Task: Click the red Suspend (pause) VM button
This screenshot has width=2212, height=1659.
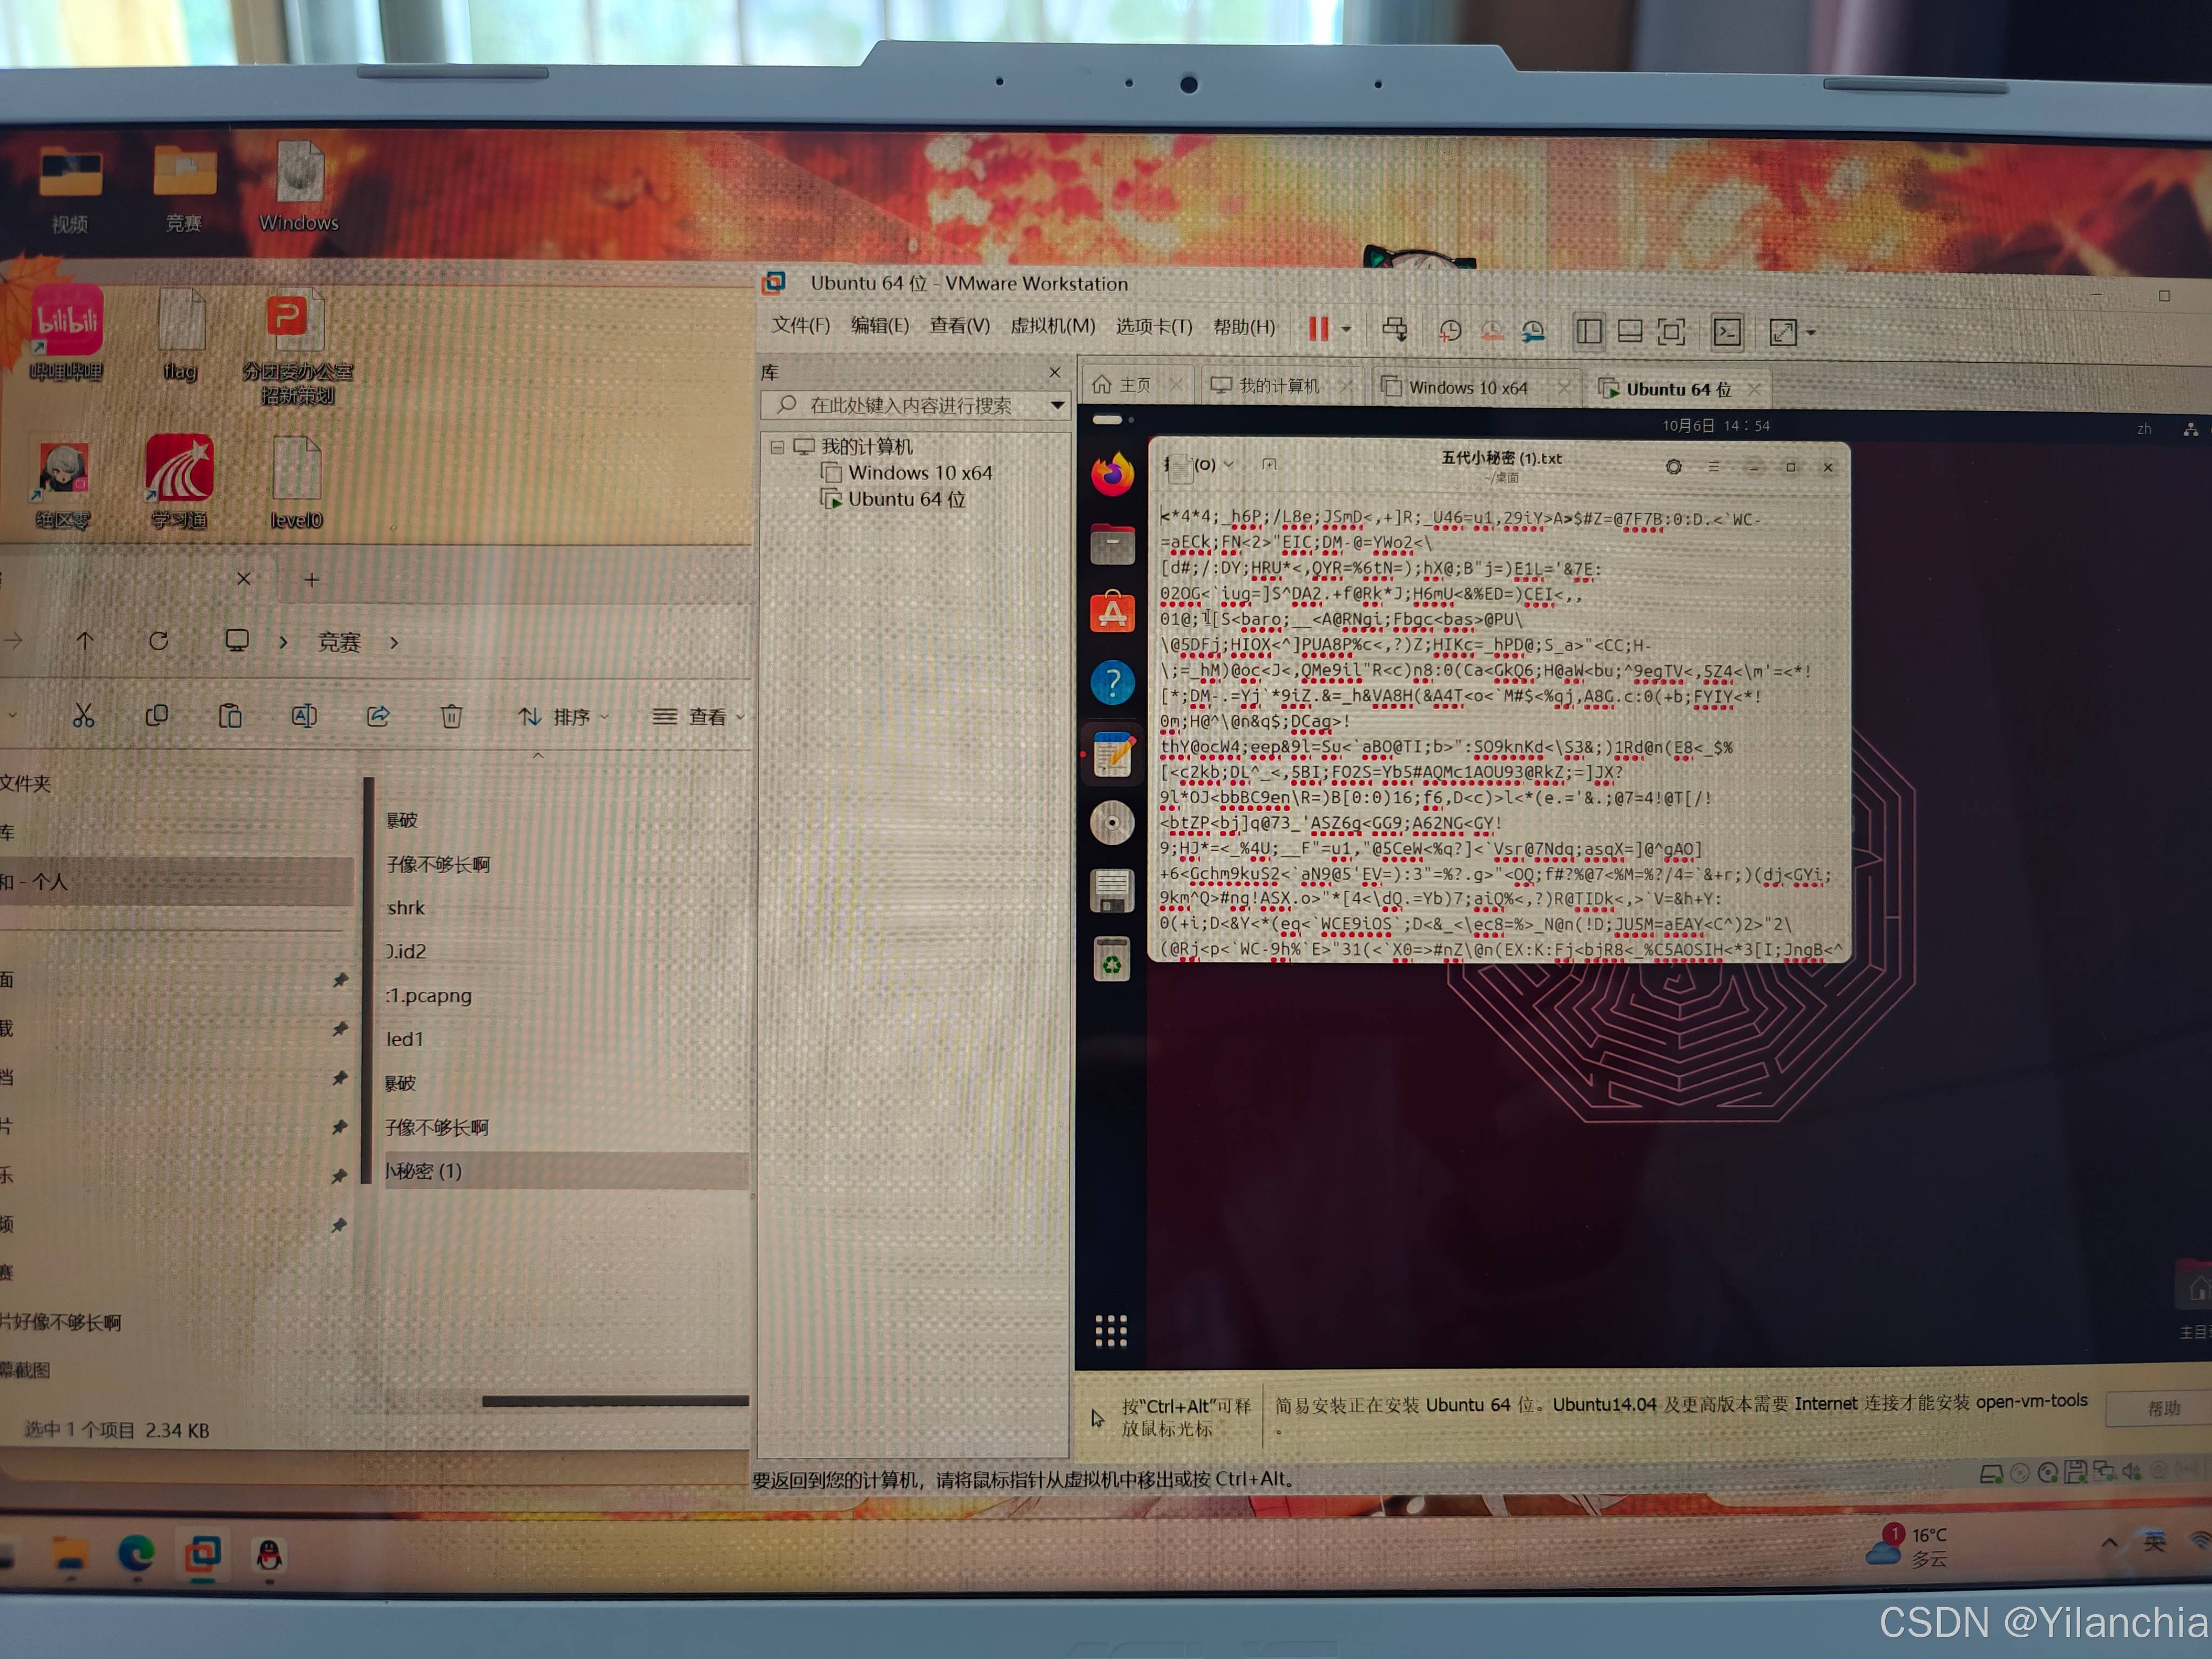Action: 1318,329
